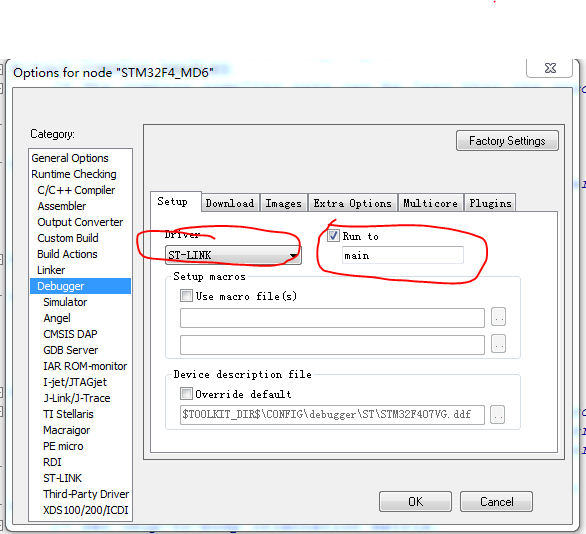Click the first macro file field
This screenshot has width=586, height=534.
pos(332,318)
